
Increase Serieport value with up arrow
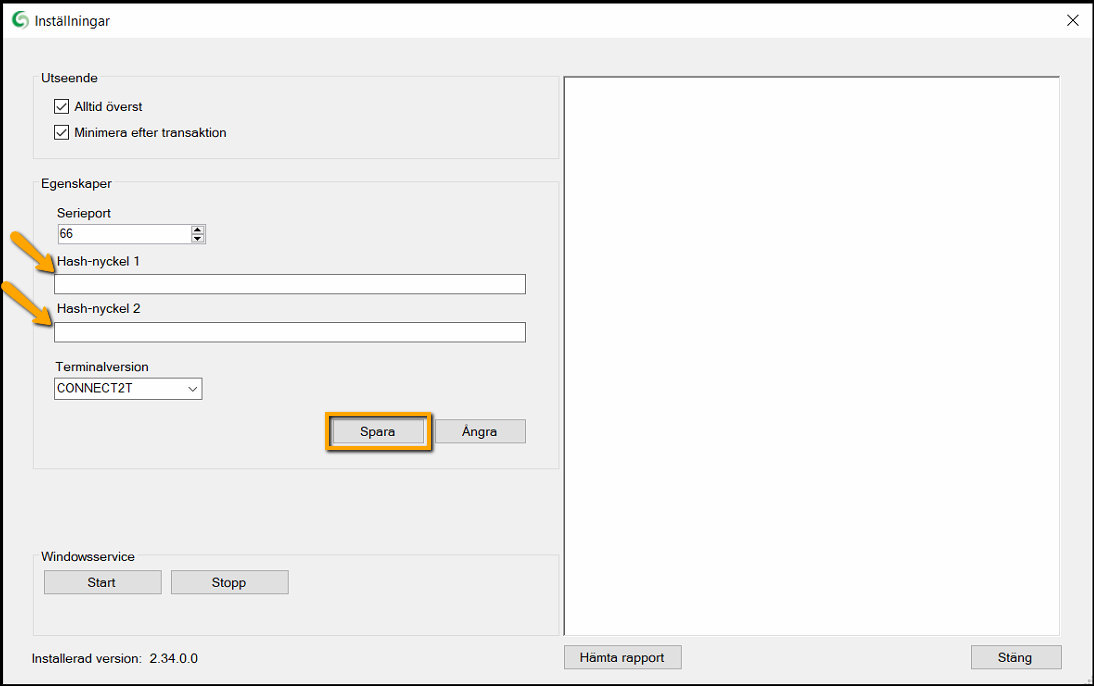(198, 229)
